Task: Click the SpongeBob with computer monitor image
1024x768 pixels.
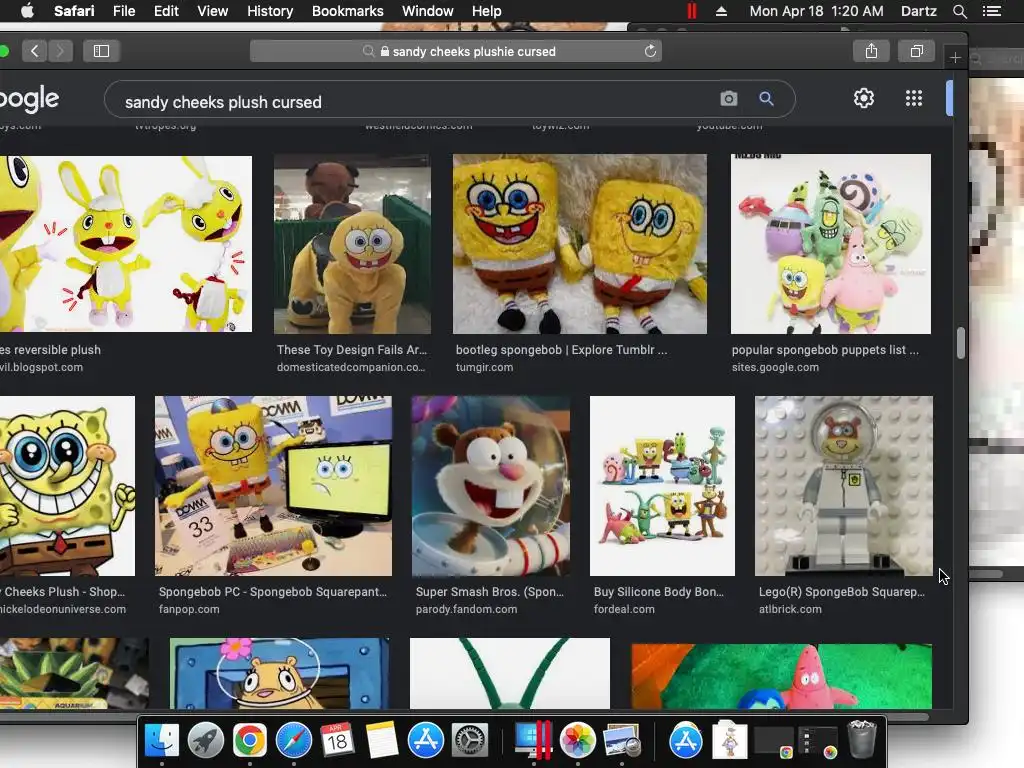Action: pos(273,486)
